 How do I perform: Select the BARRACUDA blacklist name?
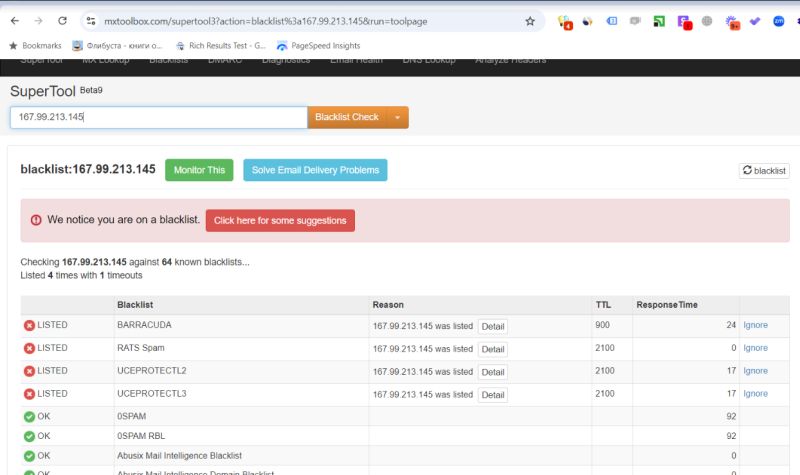pyautogui.click(x=144, y=325)
